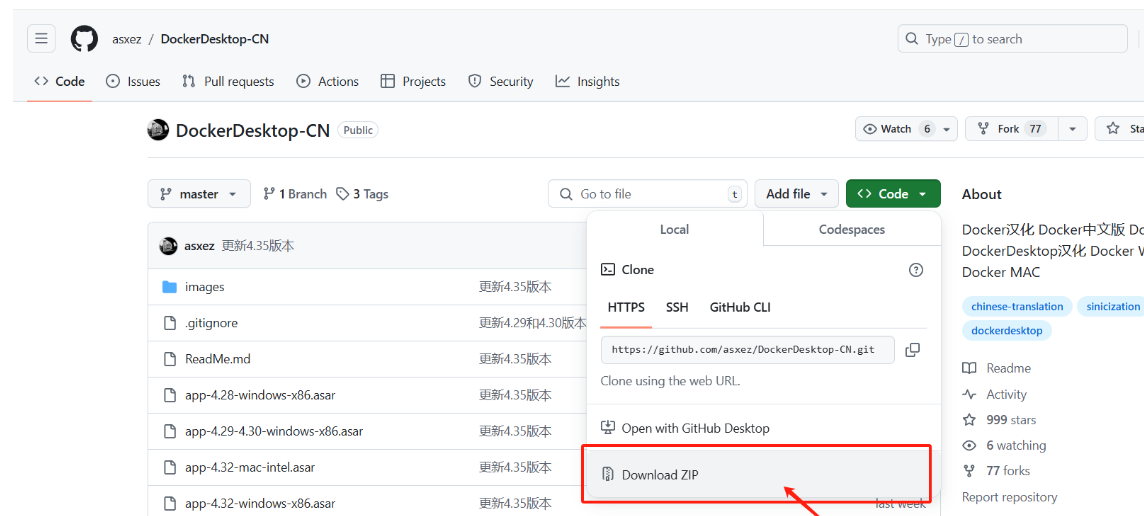This screenshot has height=516, width=1144.
Task: Click the Download ZIP archive icon
Action: 607,475
